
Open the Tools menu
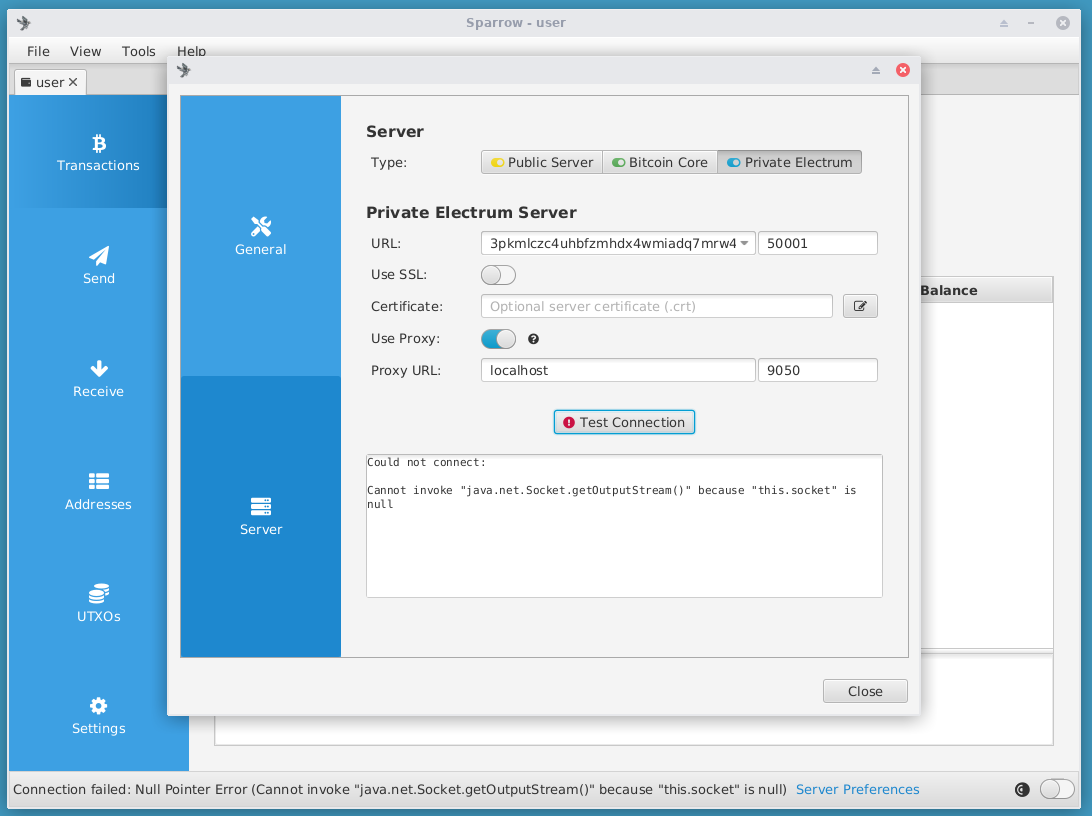138,51
